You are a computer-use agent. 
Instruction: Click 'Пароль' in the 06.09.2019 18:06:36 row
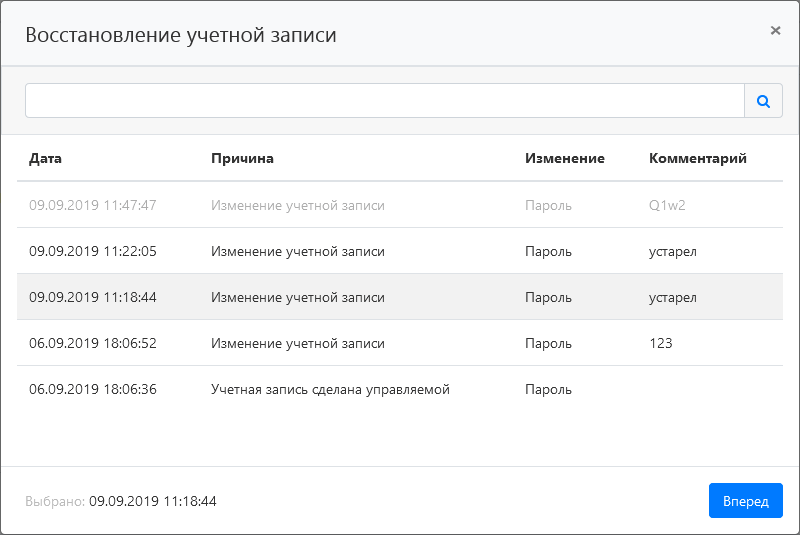[548, 389]
